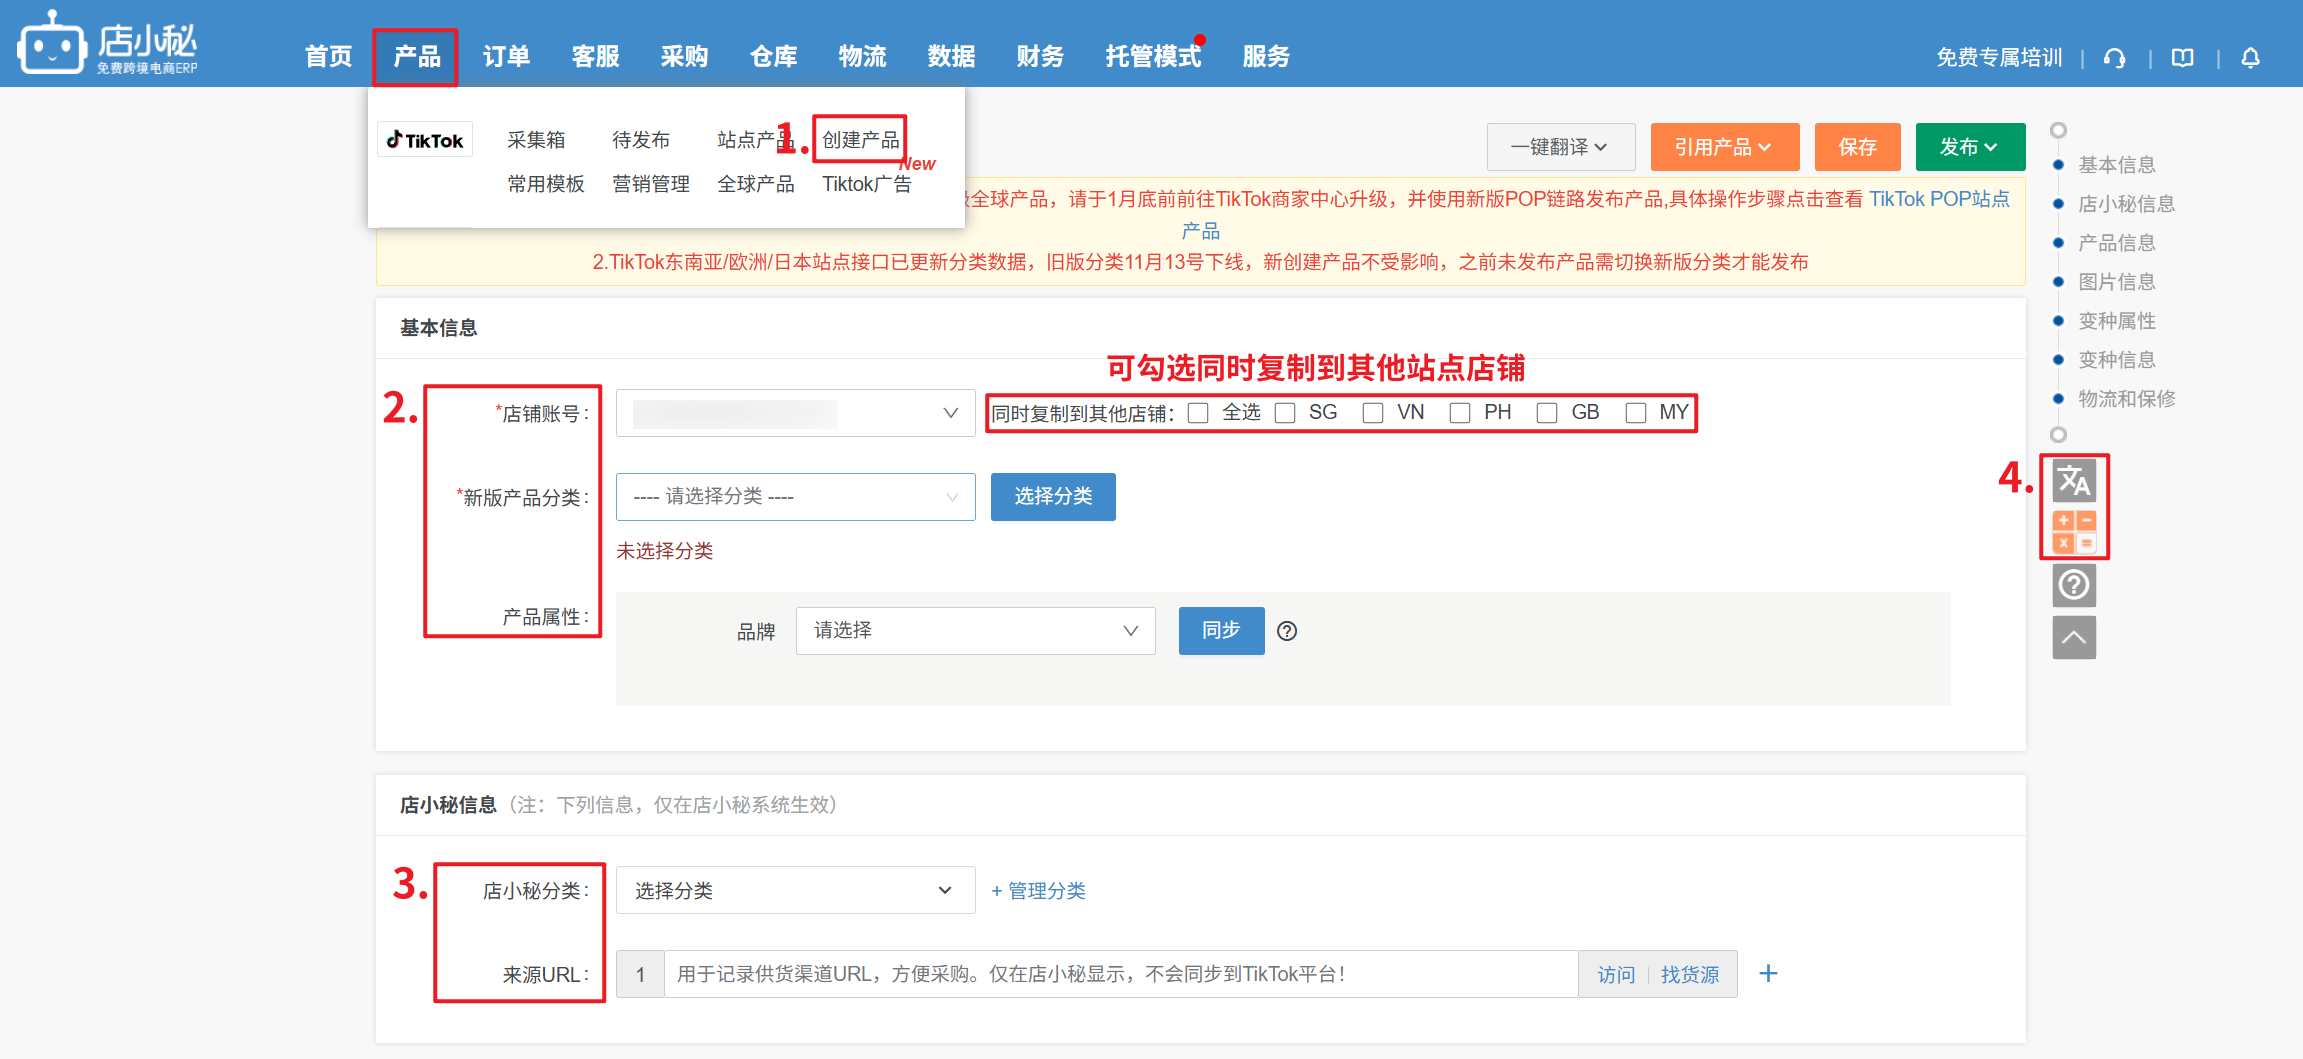Click the 来源URL input field
2303x1059 pixels.
[1120, 974]
